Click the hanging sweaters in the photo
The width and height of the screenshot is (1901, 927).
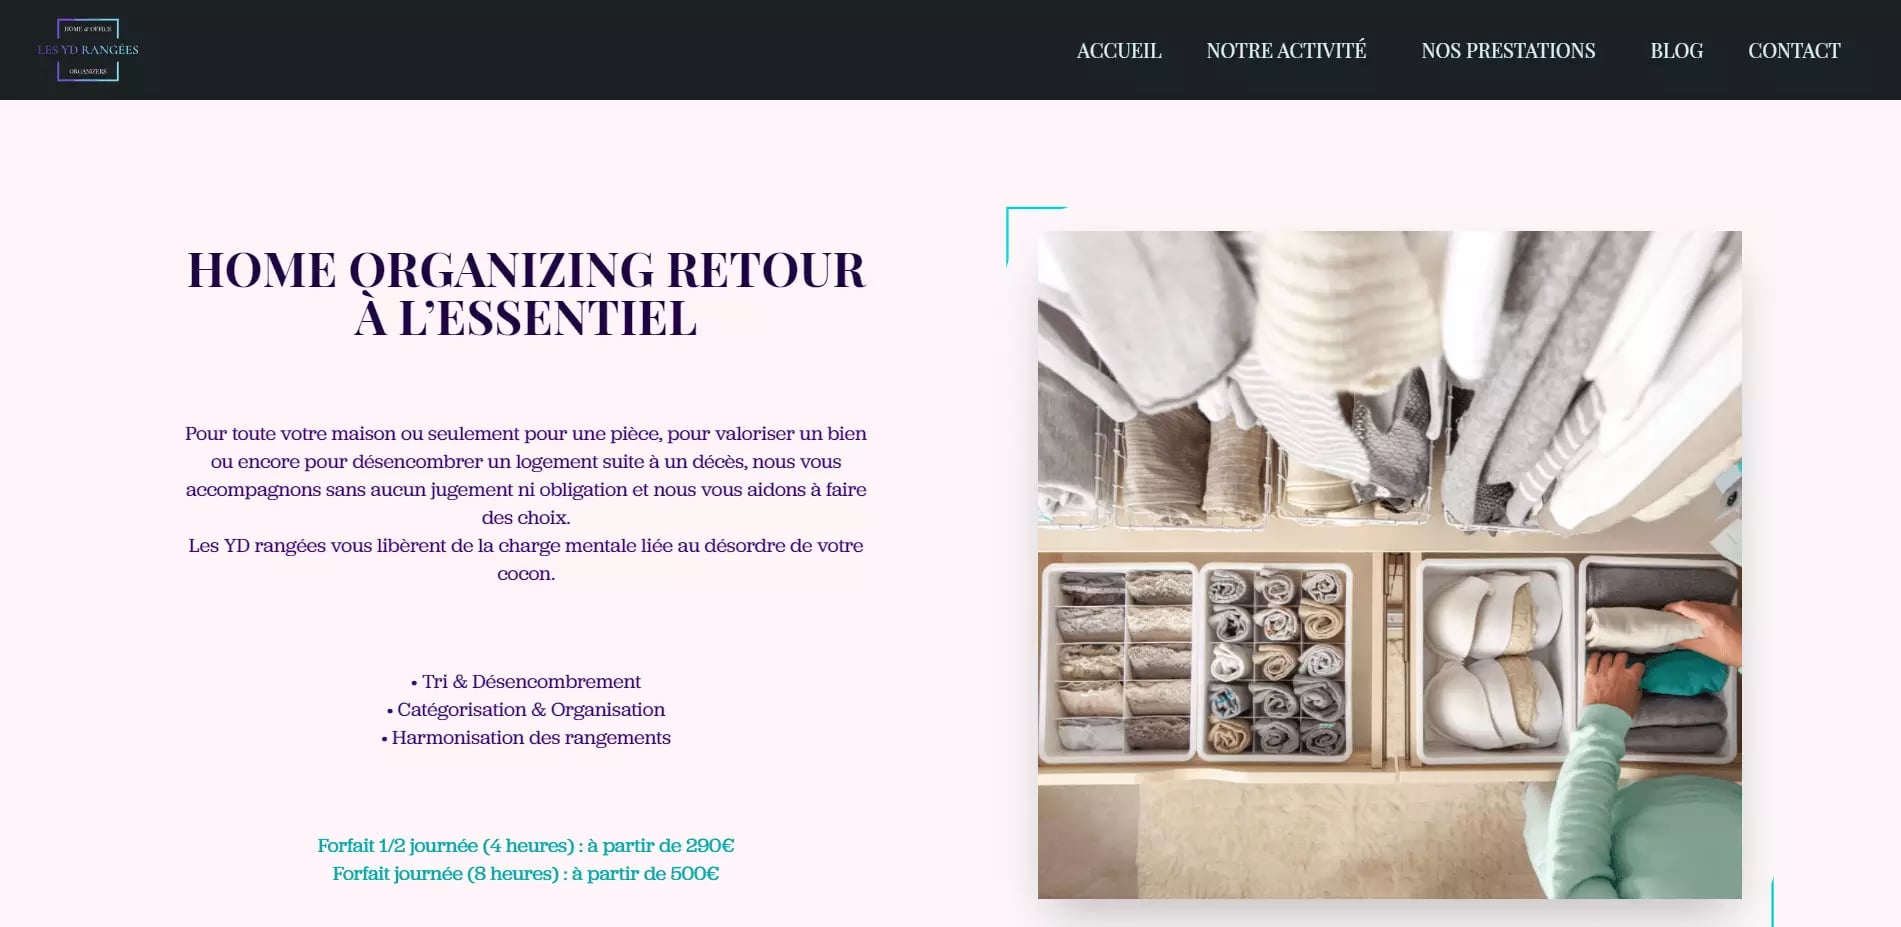click(1390, 380)
